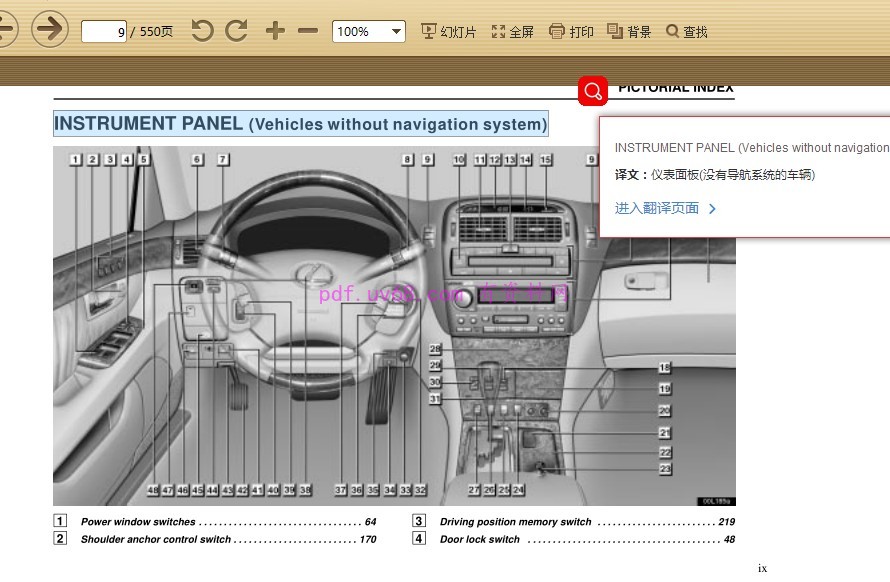The image size is (890, 582).
Task: Click the Driving position memory switch entry
Action: coord(516,522)
